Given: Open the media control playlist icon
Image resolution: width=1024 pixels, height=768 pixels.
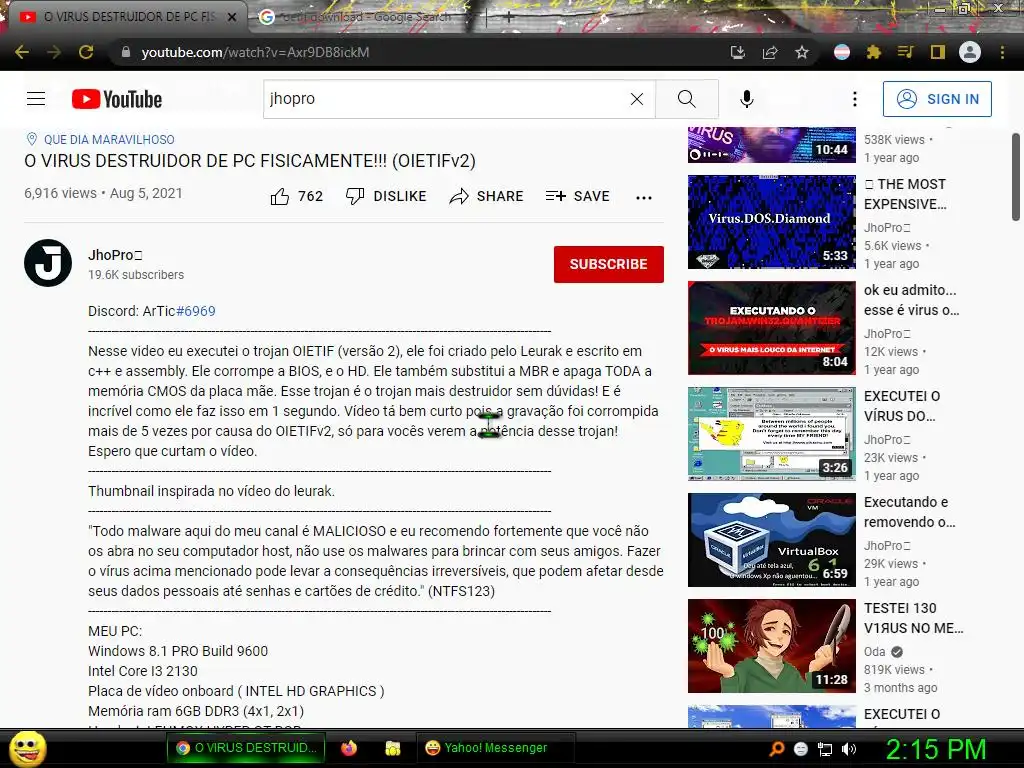Looking at the screenshot, I should (905, 52).
